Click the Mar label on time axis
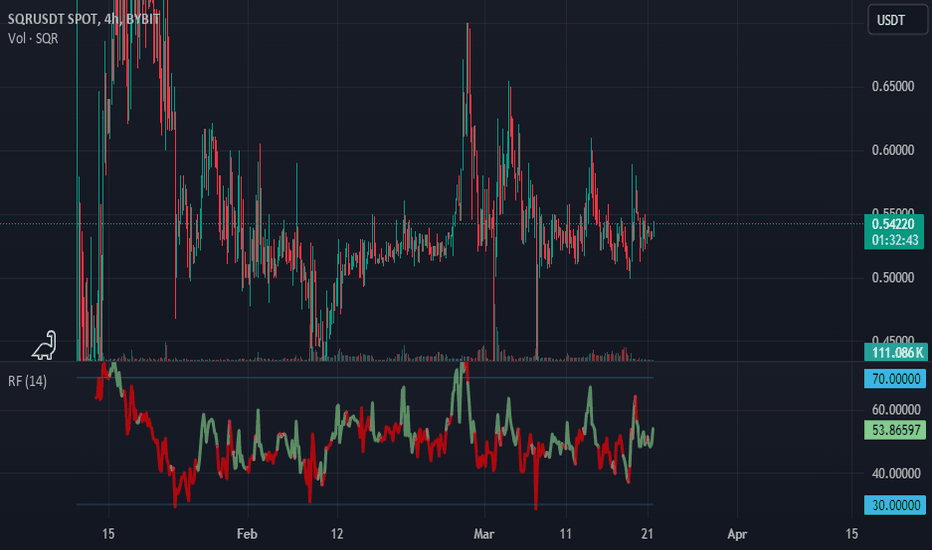This screenshot has height=550, width=932. [484, 534]
